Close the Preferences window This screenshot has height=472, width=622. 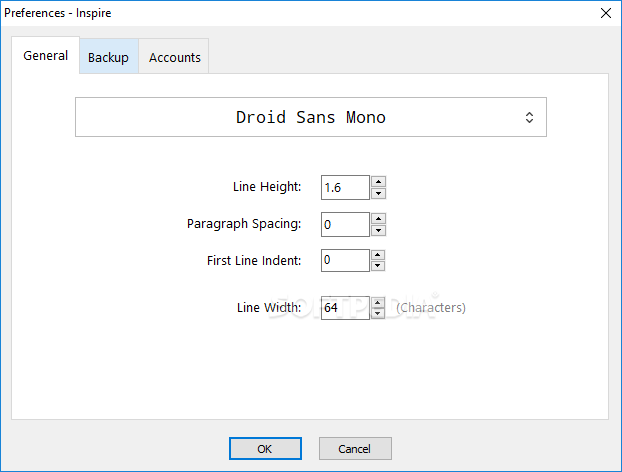coord(606,13)
